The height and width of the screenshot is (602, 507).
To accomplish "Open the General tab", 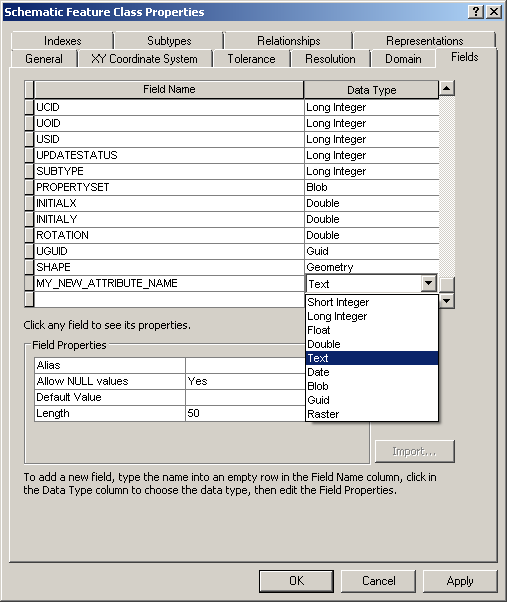I will (x=44, y=59).
